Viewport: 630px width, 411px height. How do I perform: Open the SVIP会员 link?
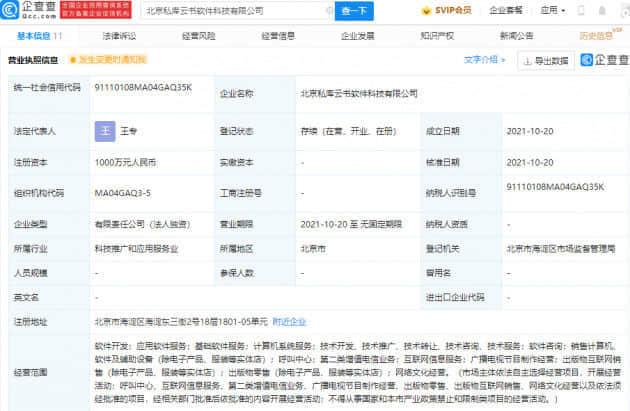(x=446, y=10)
